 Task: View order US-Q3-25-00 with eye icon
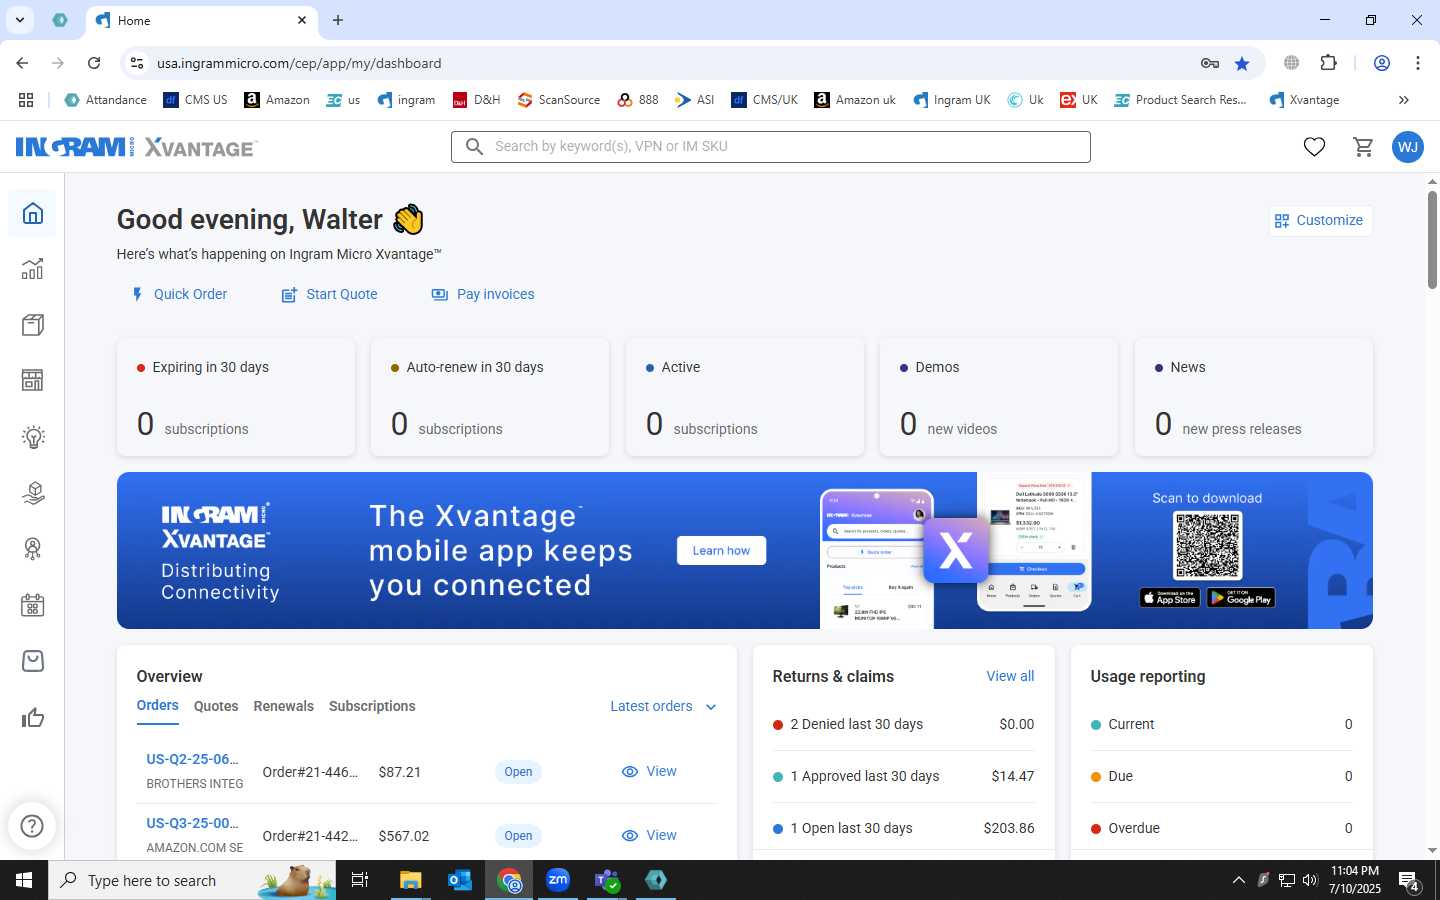[649, 835]
